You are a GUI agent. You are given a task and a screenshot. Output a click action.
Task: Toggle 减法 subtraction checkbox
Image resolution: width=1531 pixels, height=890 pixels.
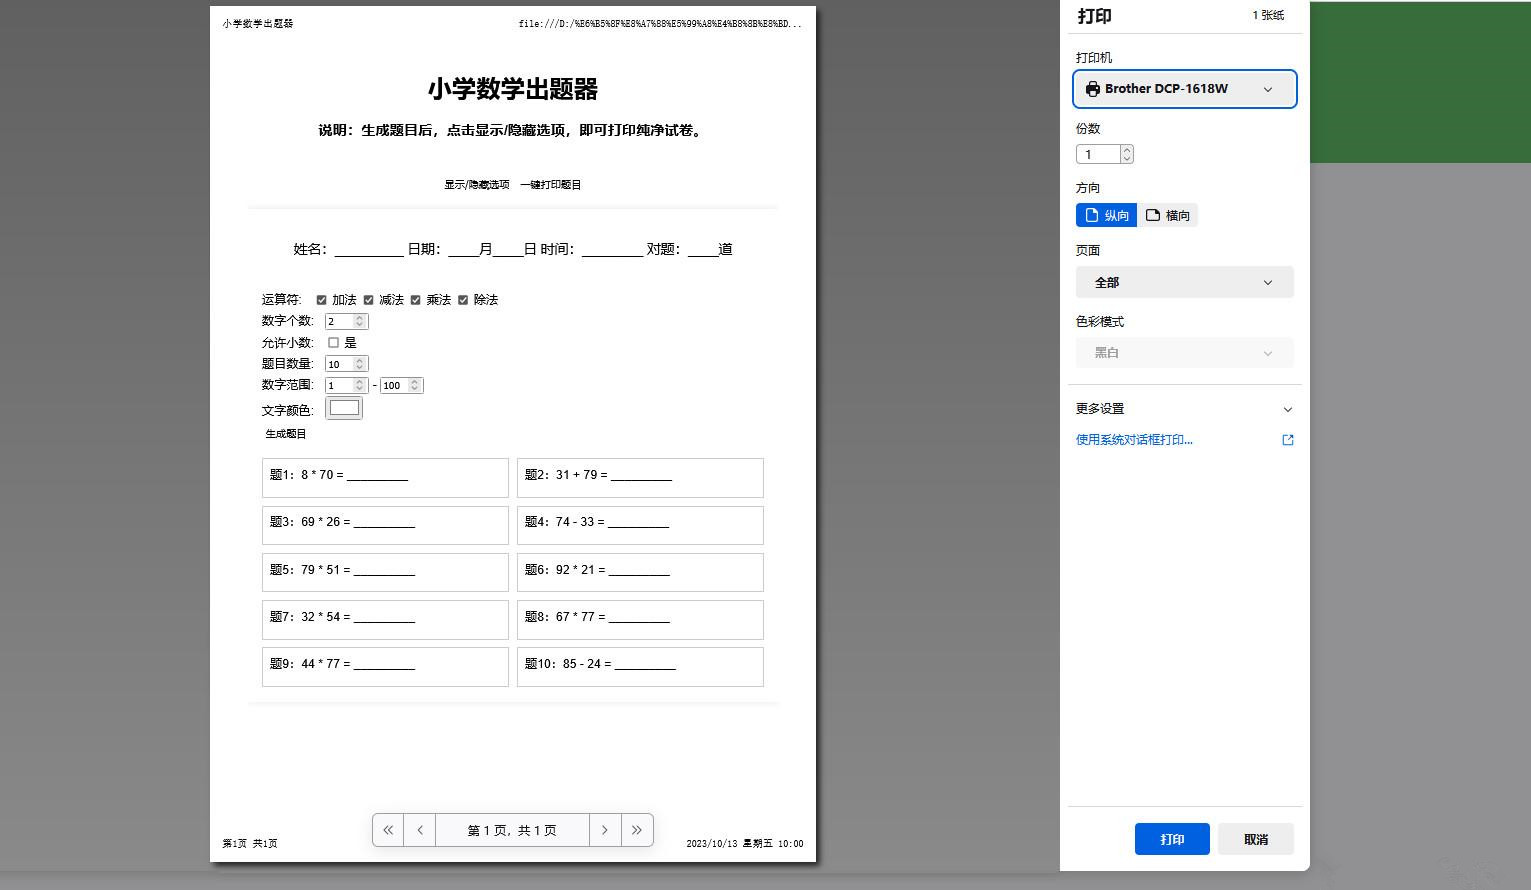click(x=368, y=300)
